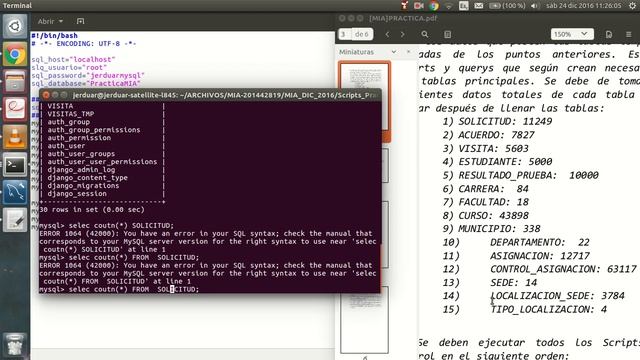Open file options icon in PDF viewer

(x=609, y=35)
